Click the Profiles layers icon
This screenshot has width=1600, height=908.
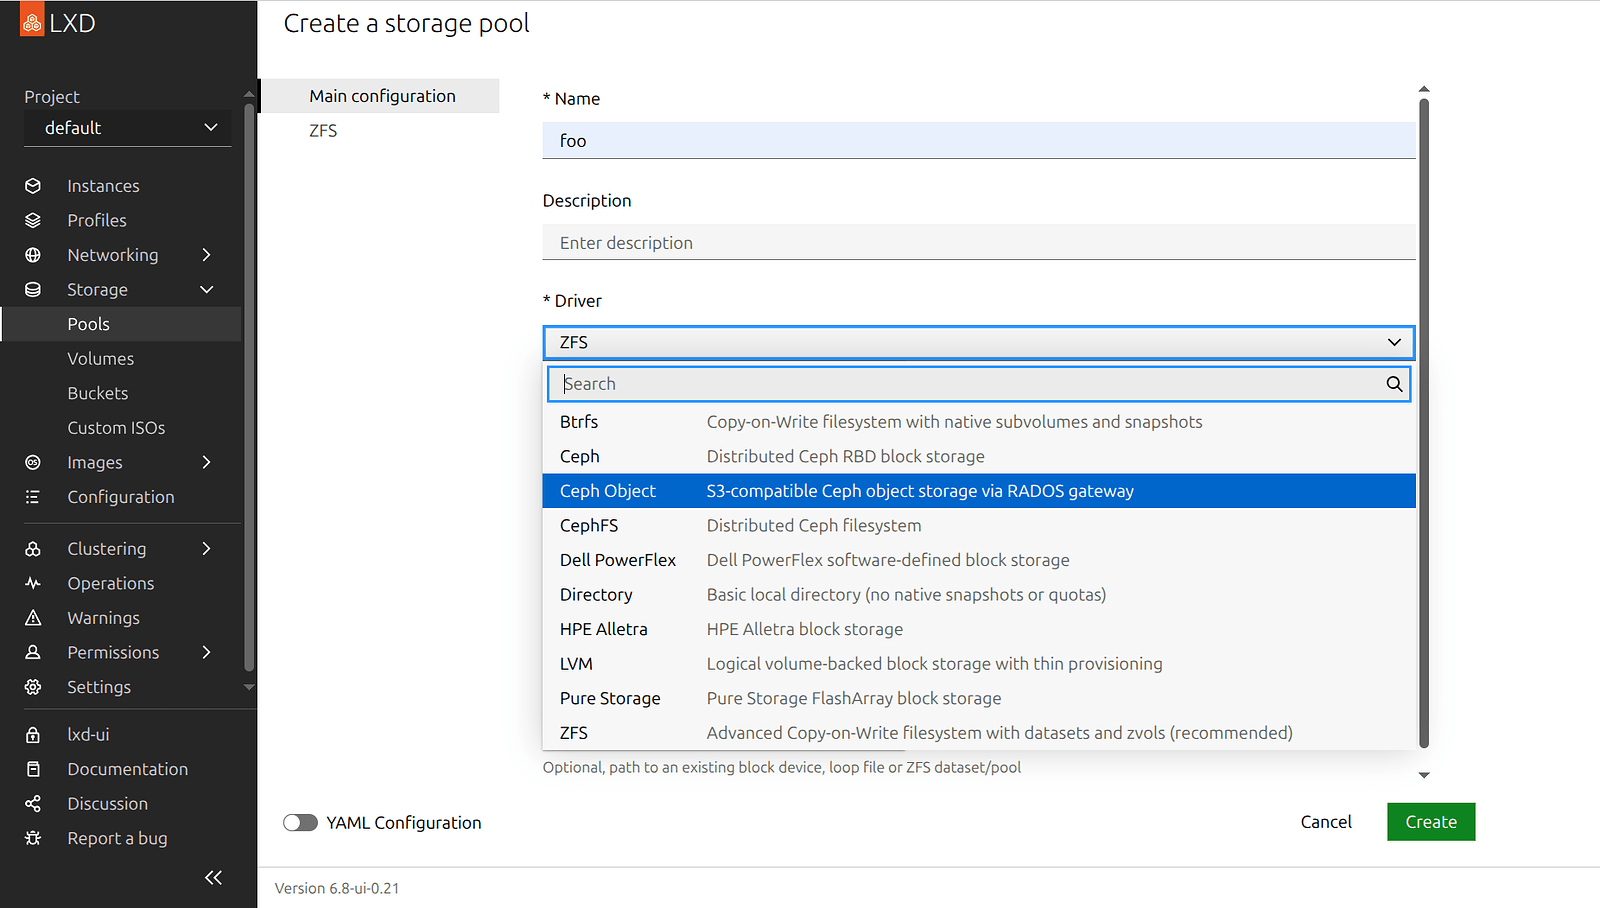click(x=33, y=220)
